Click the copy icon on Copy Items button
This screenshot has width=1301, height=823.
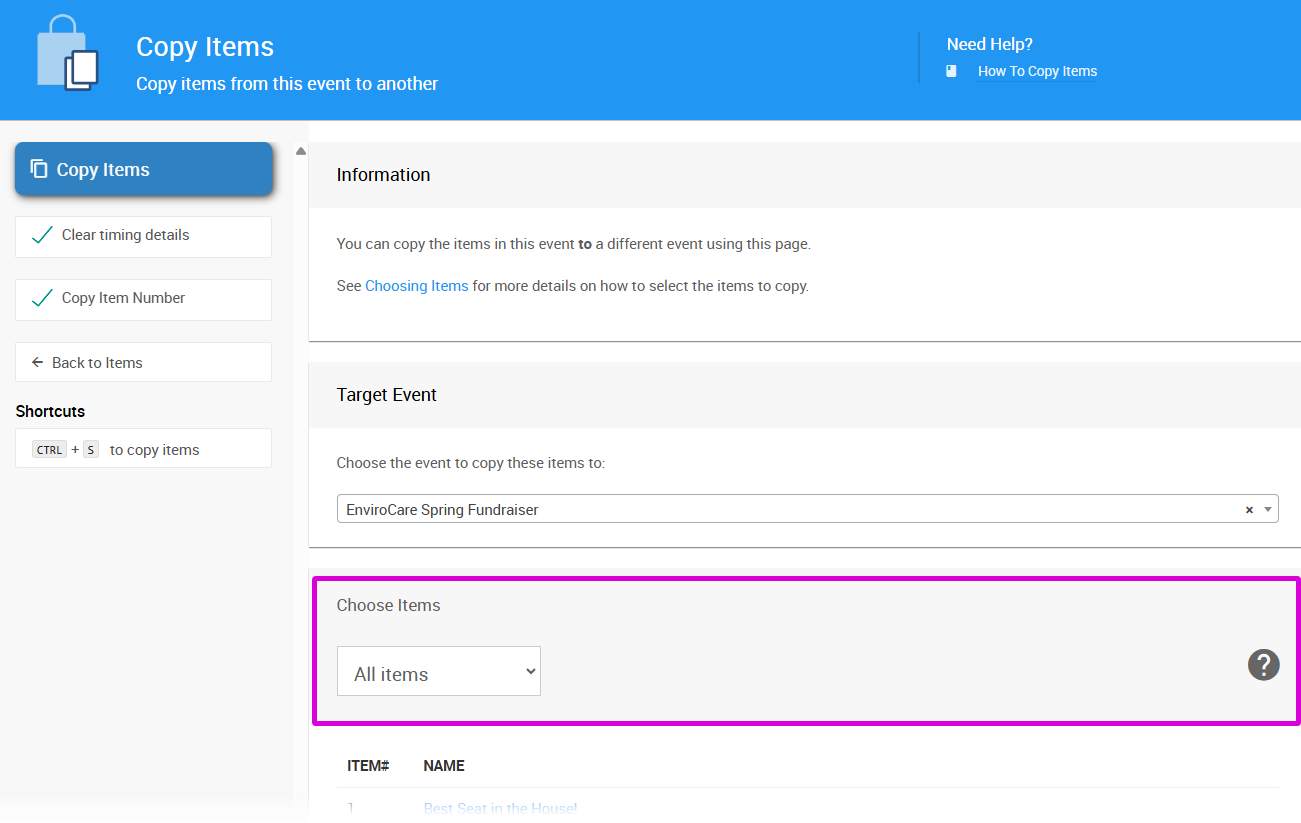tap(39, 169)
